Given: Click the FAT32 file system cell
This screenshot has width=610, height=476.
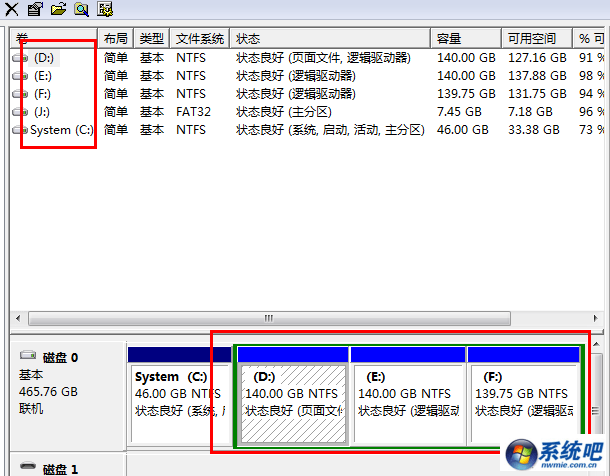Looking at the screenshot, I should pyautogui.click(x=193, y=112).
